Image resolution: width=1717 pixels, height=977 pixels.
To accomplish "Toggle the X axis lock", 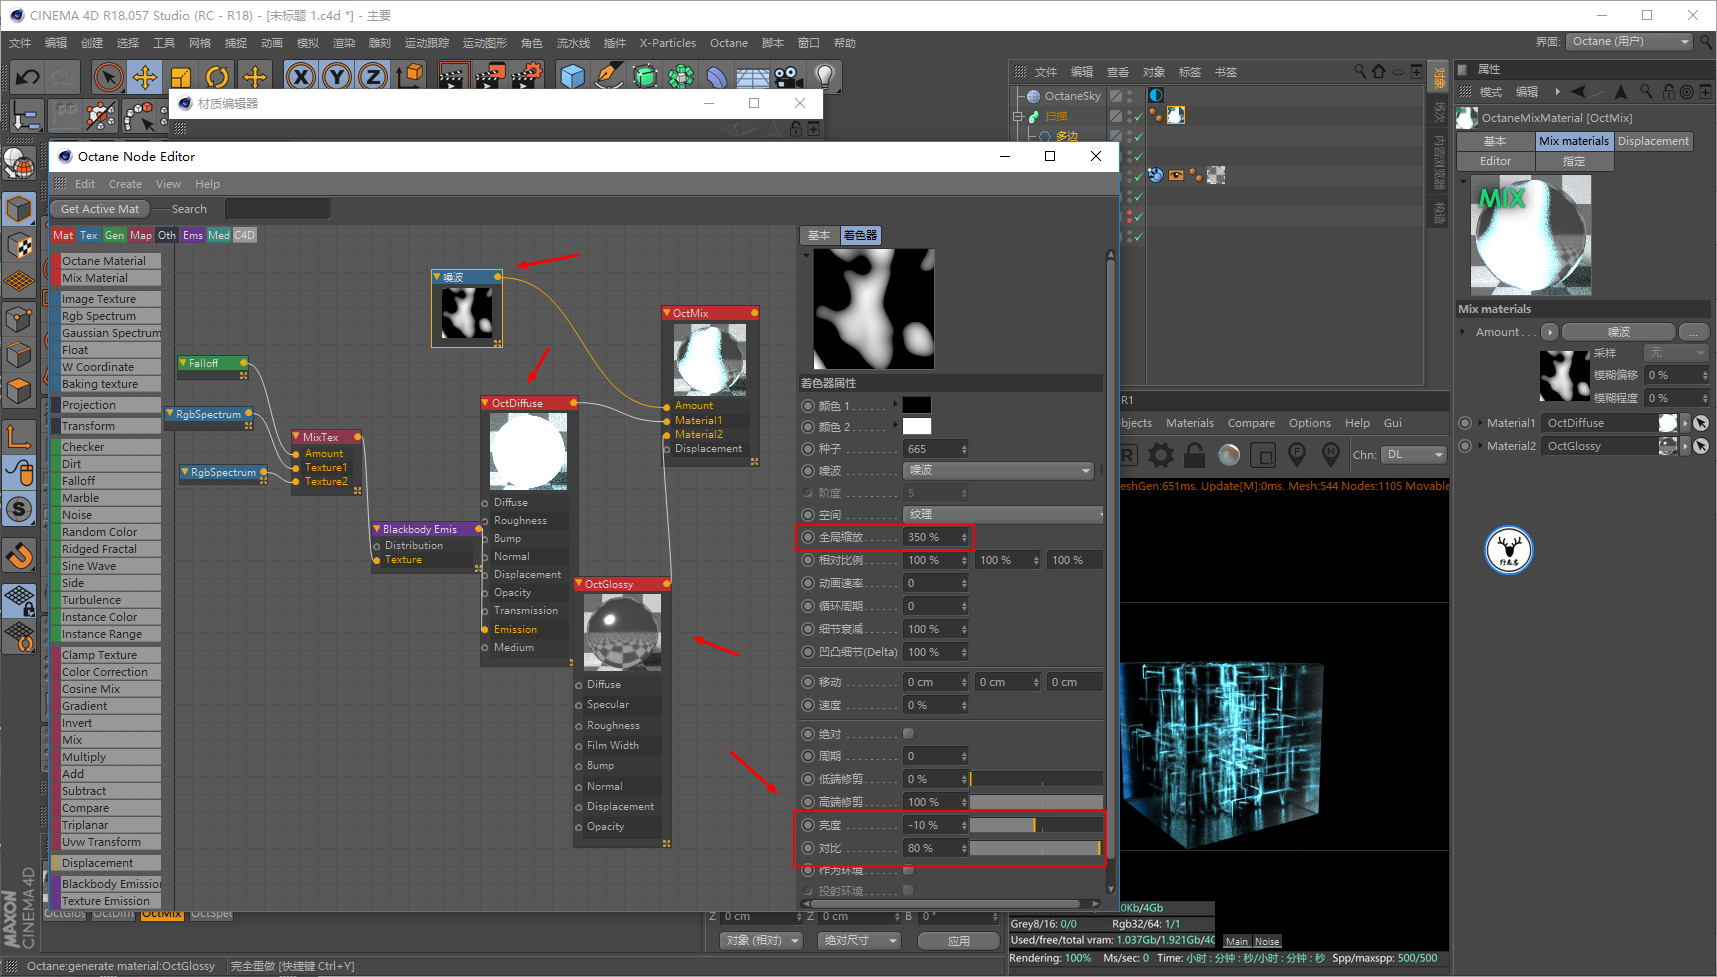I will [300, 77].
